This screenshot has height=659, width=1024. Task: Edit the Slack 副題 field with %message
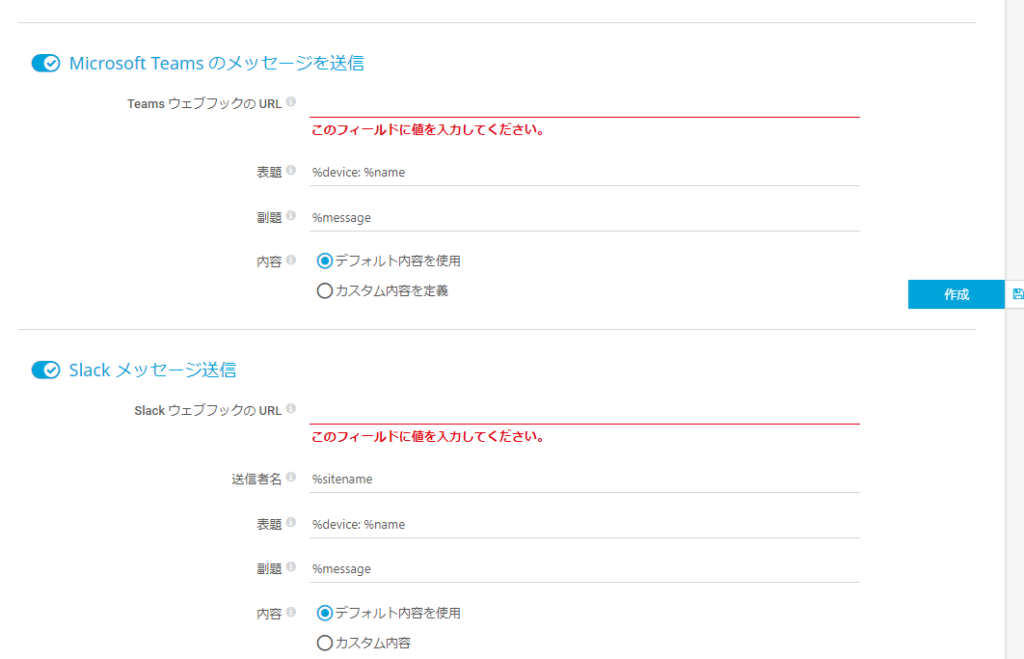click(584, 569)
